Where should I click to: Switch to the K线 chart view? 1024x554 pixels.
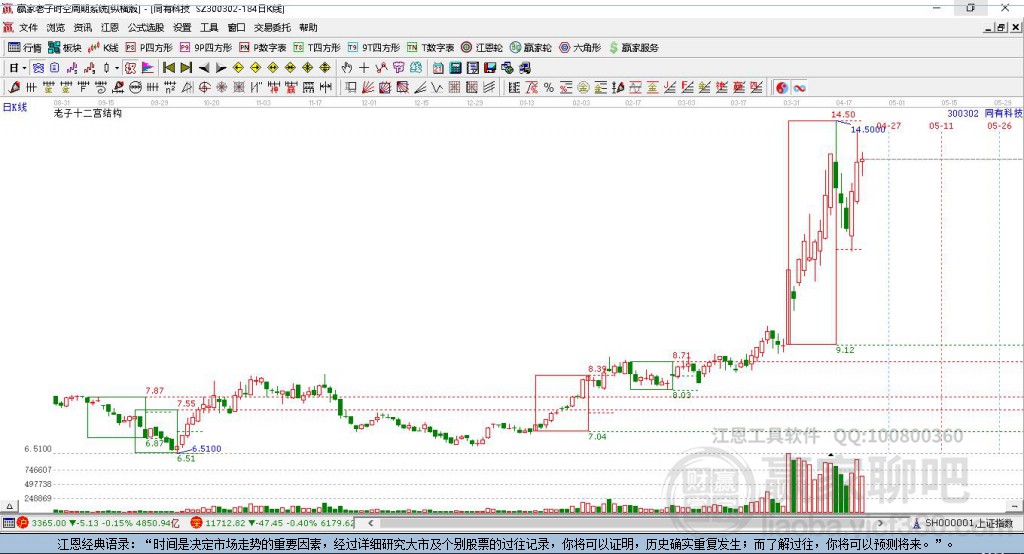coord(103,48)
